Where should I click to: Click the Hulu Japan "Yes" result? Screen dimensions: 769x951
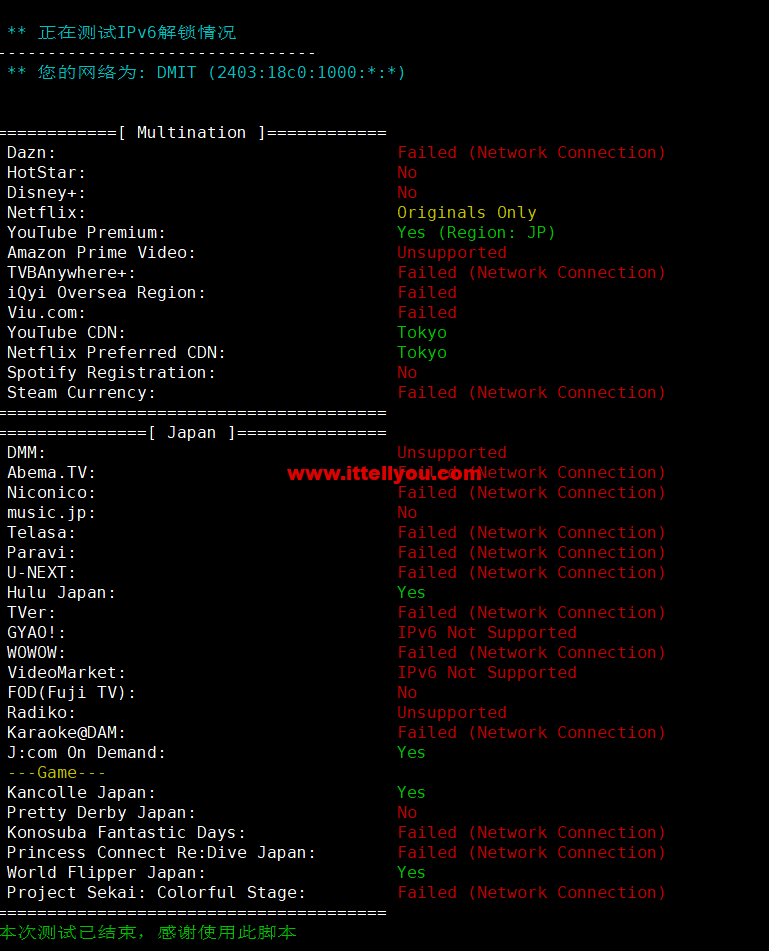pos(411,593)
